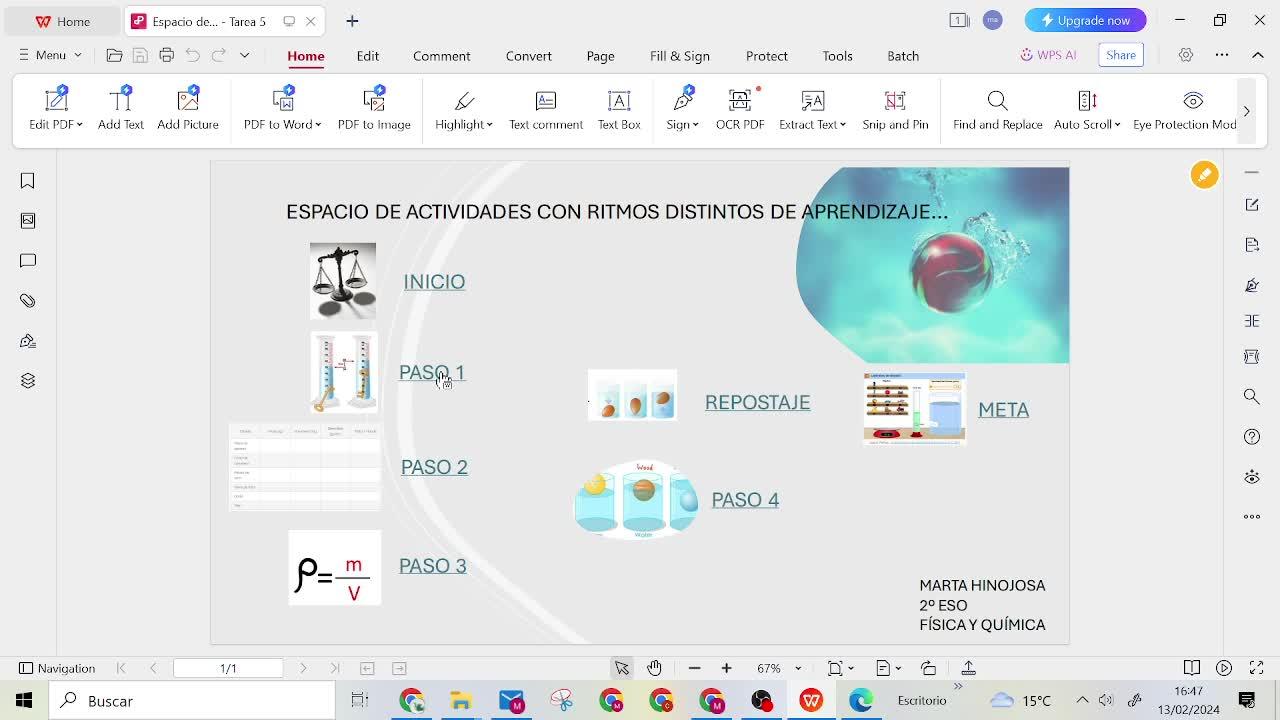Click the Add Text tool
The height and width of the screenshot is (720, 1280).
[x=121, y=109]
